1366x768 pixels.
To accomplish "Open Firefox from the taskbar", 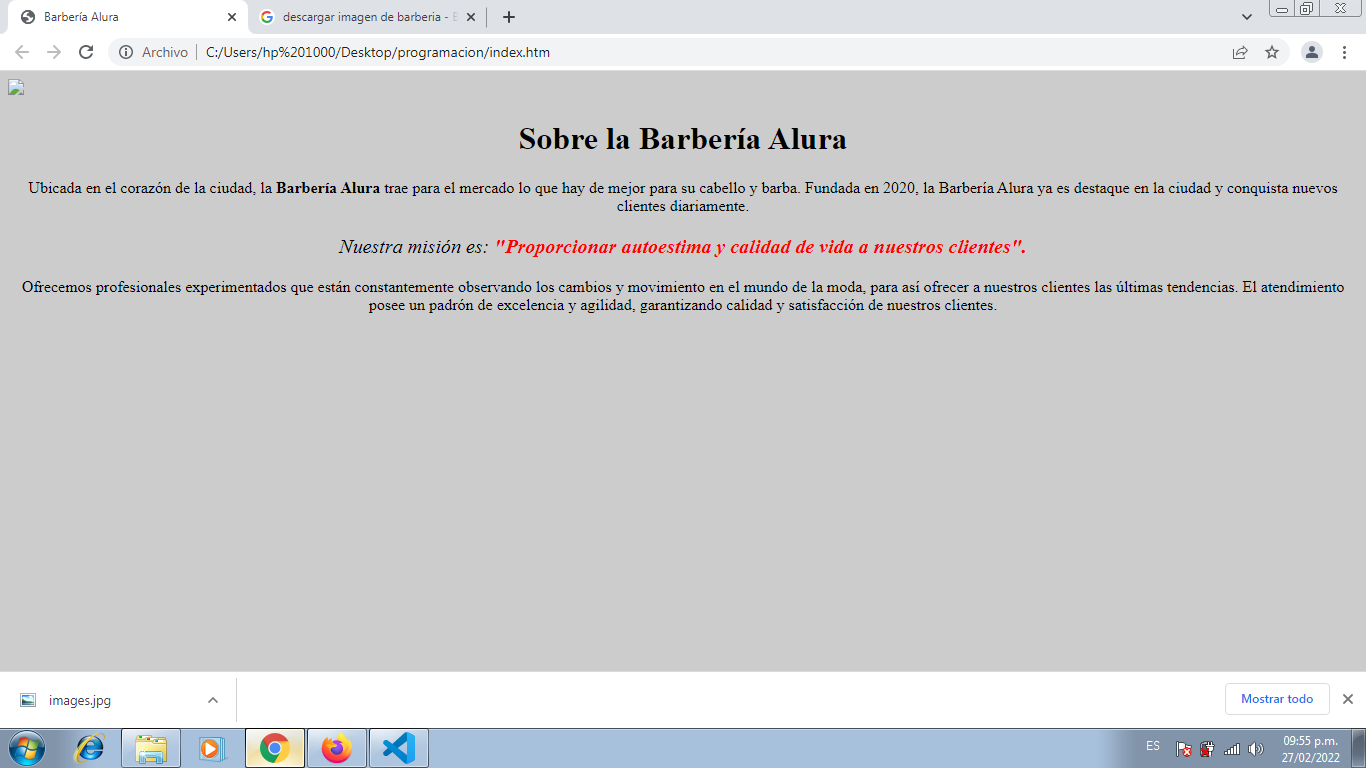I will tap(337, 748).
